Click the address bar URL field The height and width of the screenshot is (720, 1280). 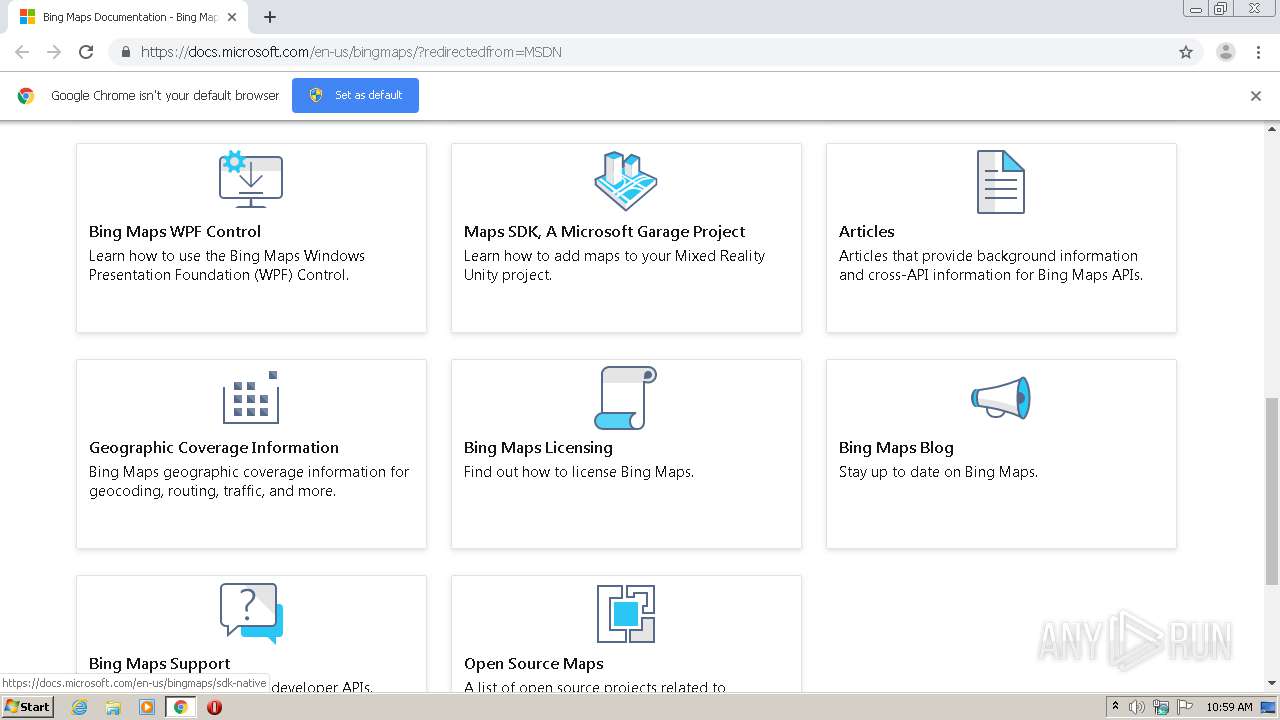point(640,52)
